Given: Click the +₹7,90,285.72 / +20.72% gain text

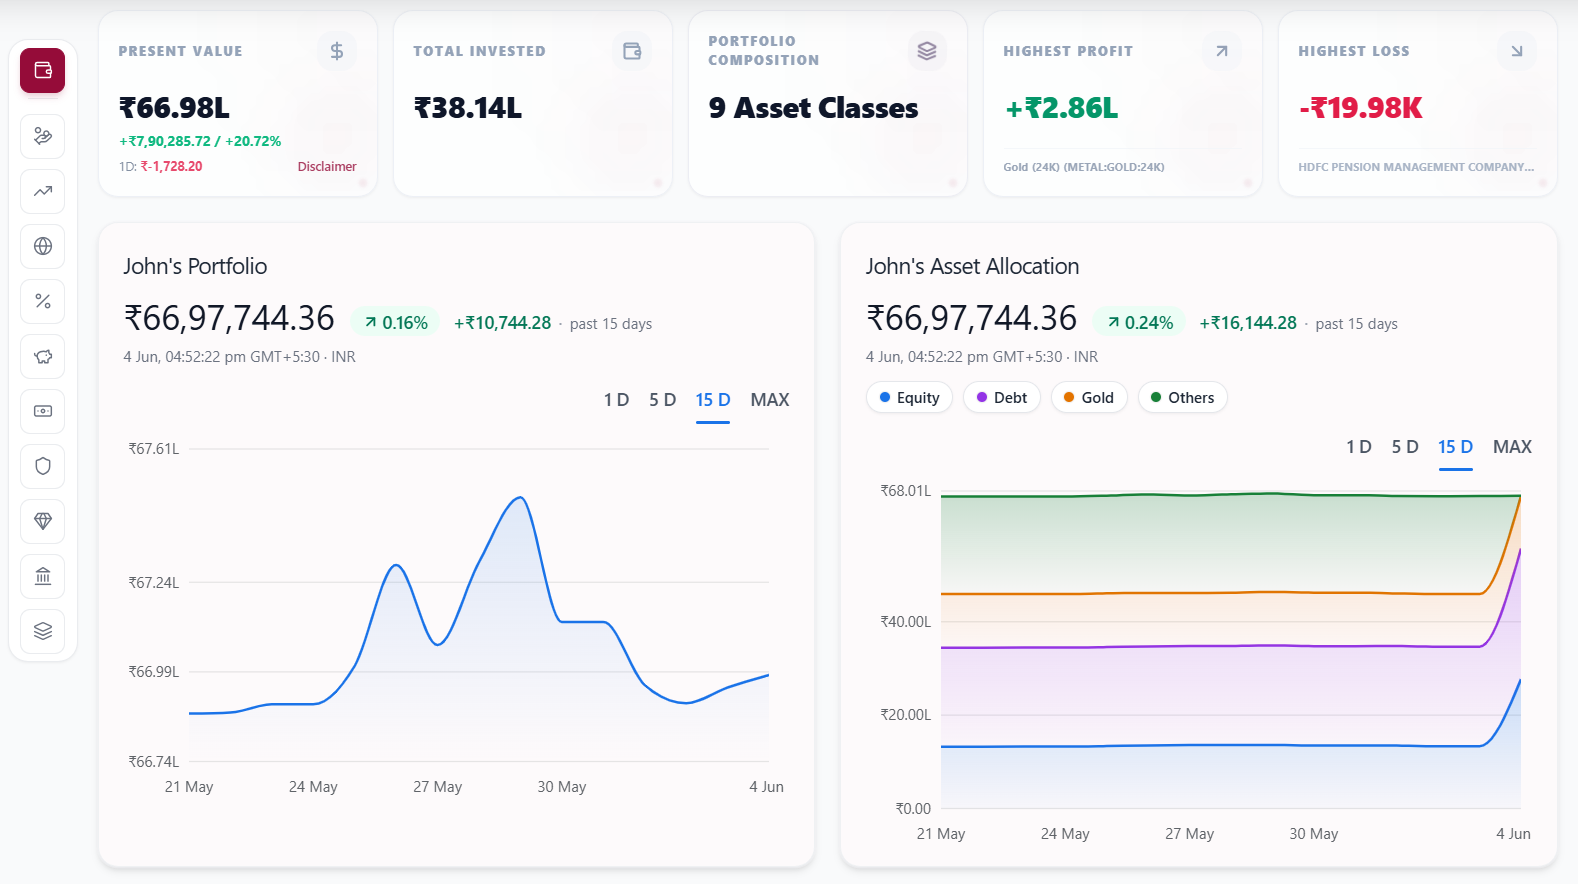Looking at the screenshot, I should pos(200,141).
